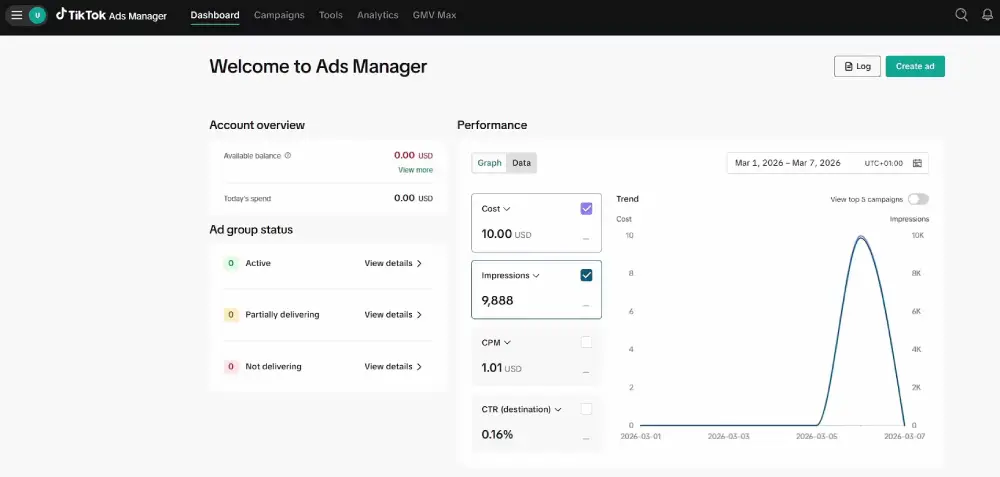Click the info icon beside Available balance
Viewport: 1000px width, 477px height.
point(288,156)
